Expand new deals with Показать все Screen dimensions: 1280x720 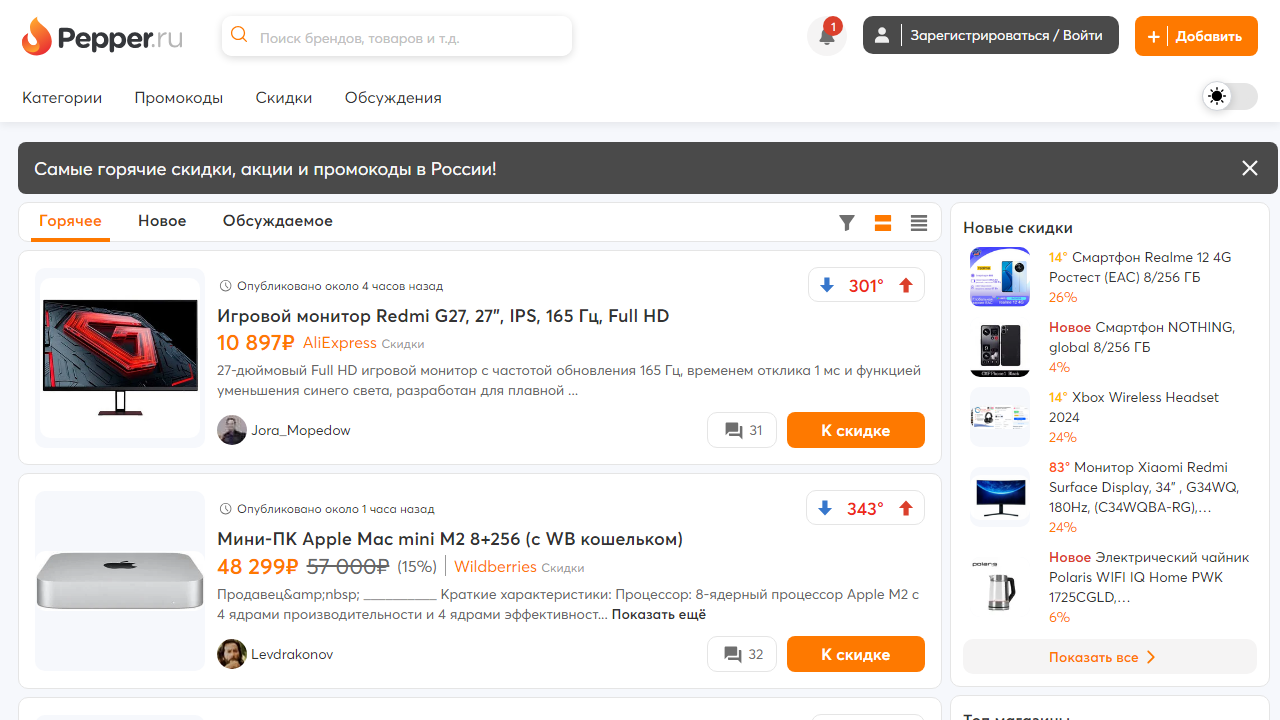(x=1102, y=657)
